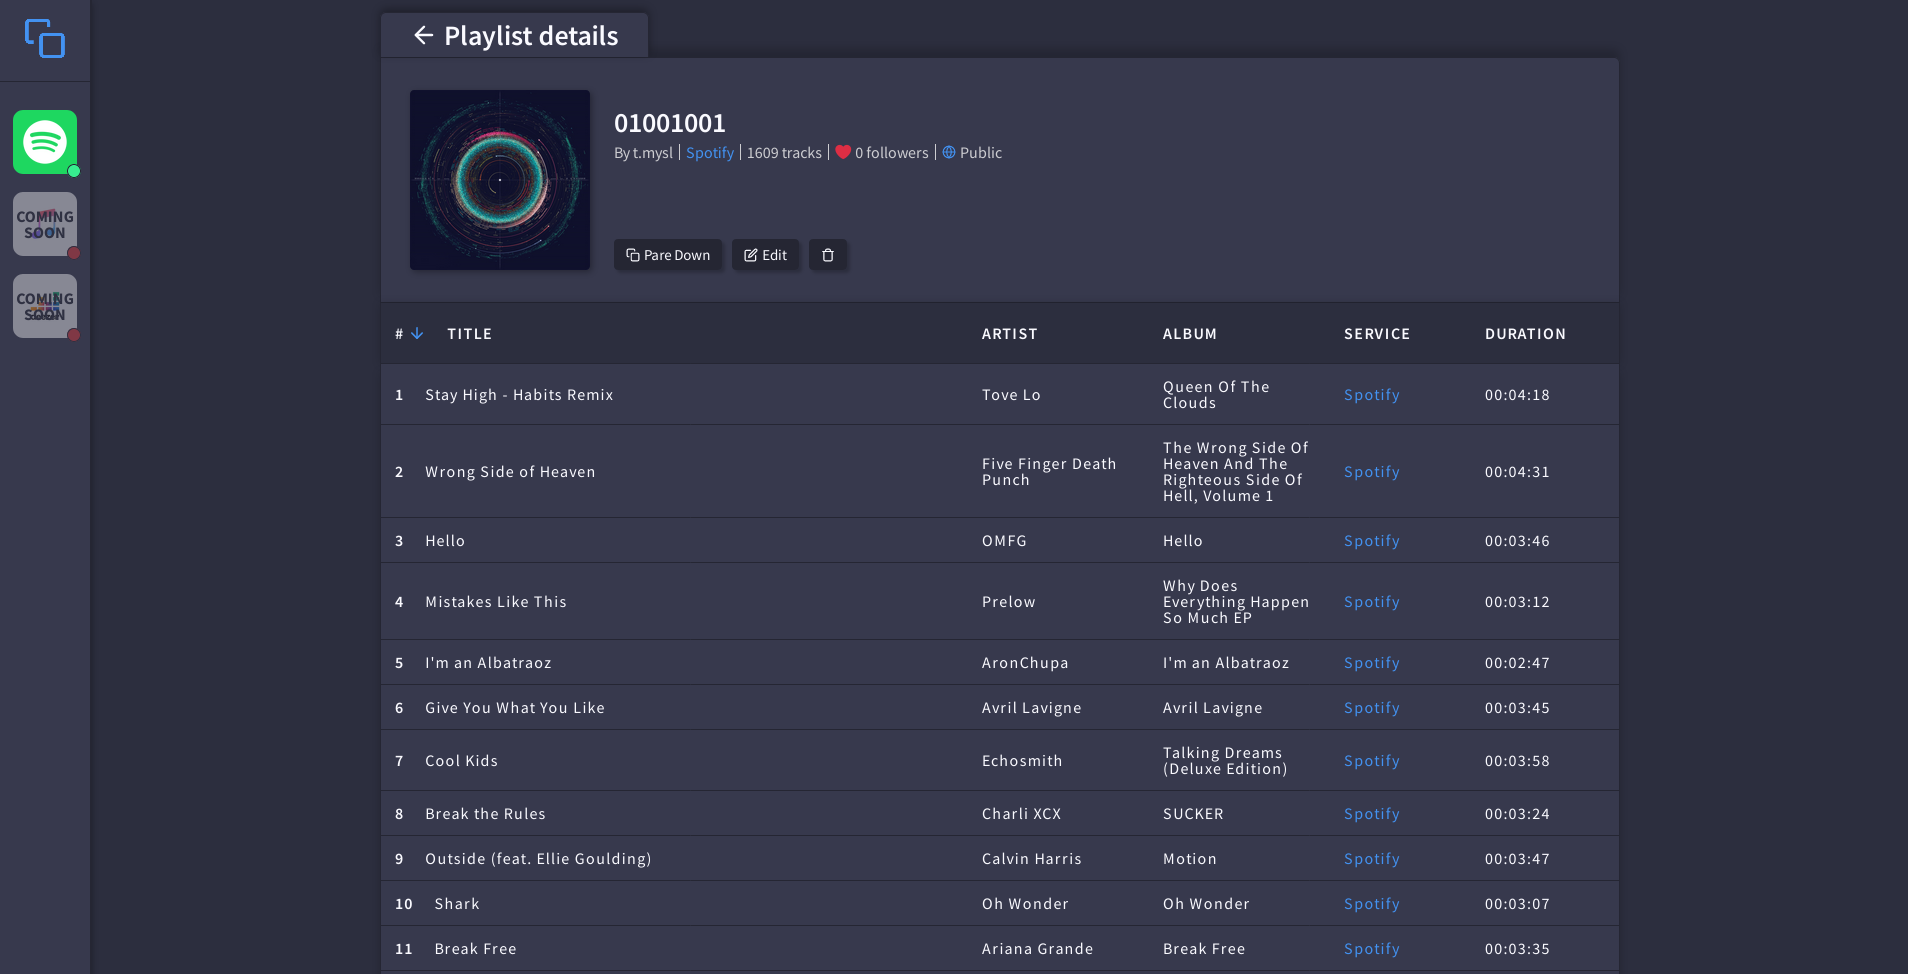This screenshot has width=1908, height=974.
Task: Sort by the ALBUM column header
Action: click(1189, 334)
